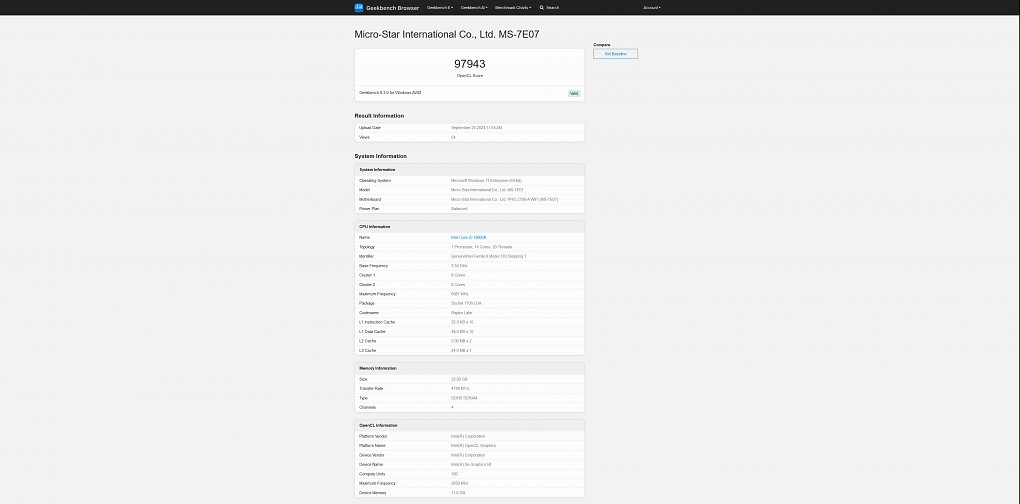The width and height of the screenshot is (1020, 504).
Task: Click the OpenCL Information table header
Action: click(469, 425)
